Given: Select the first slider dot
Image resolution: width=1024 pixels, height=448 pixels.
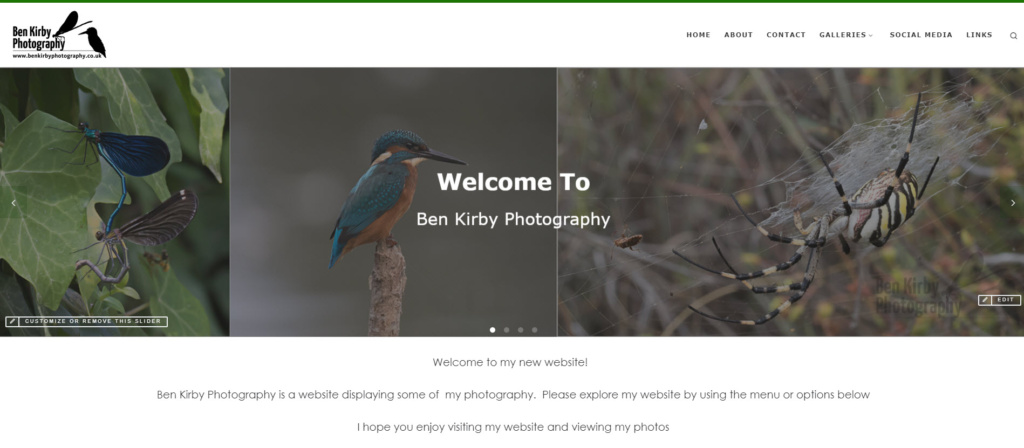Looking at the screenshot, I should (492, 330).
